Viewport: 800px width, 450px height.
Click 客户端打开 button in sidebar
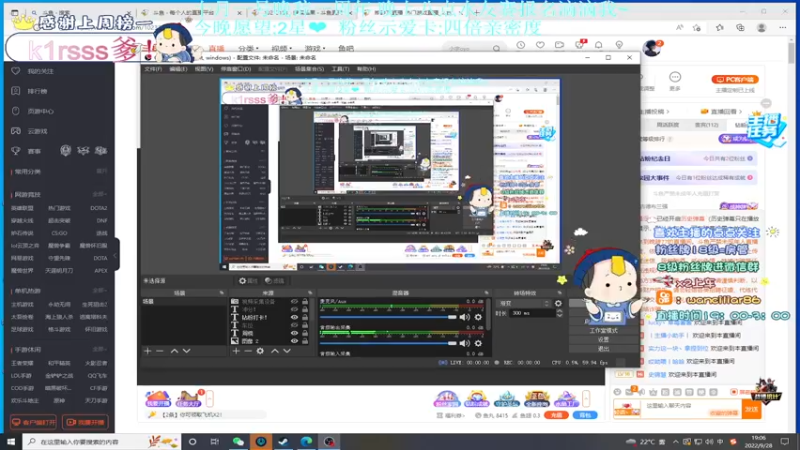tap(33, 422)
